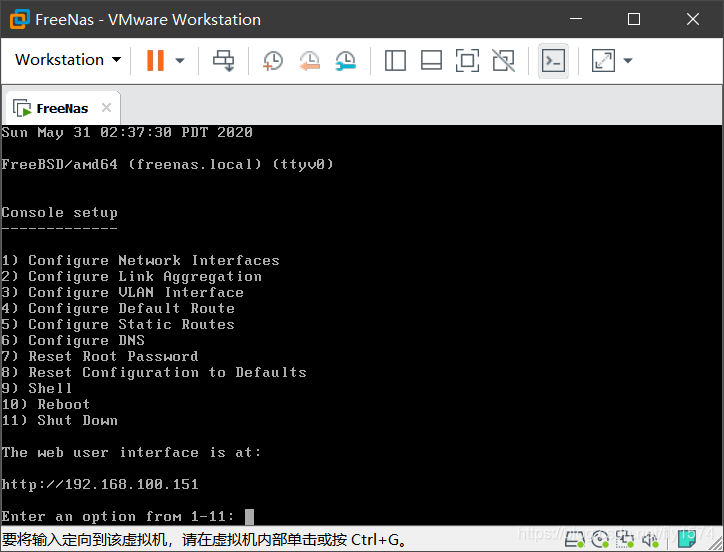Click '11) Shut Down' console option
The height and width of the screenshot is (552, 724).
(x=59, y=420)
